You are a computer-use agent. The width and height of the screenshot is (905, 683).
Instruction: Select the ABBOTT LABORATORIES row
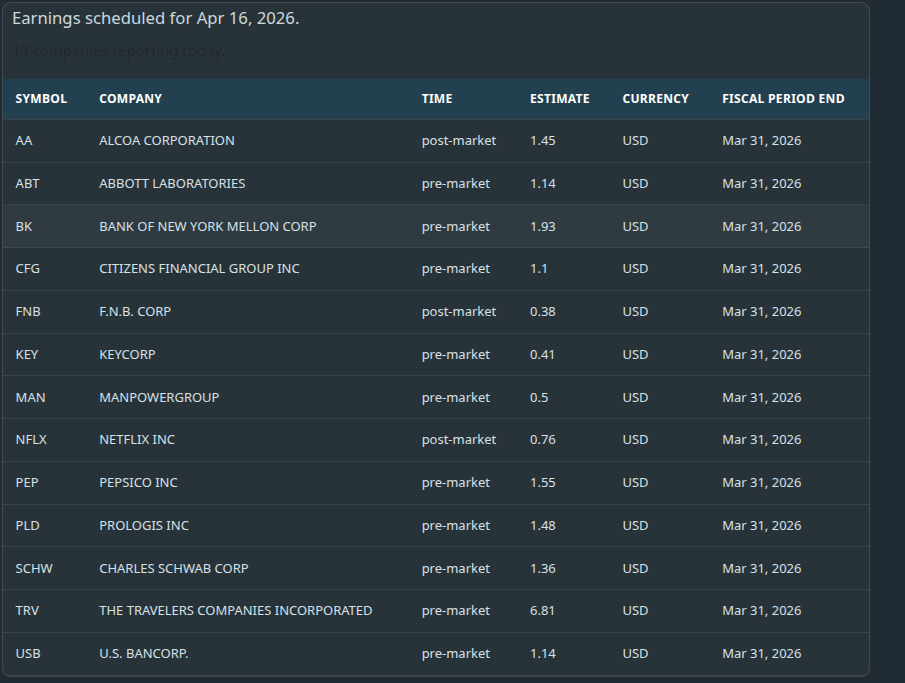[172, 184]
